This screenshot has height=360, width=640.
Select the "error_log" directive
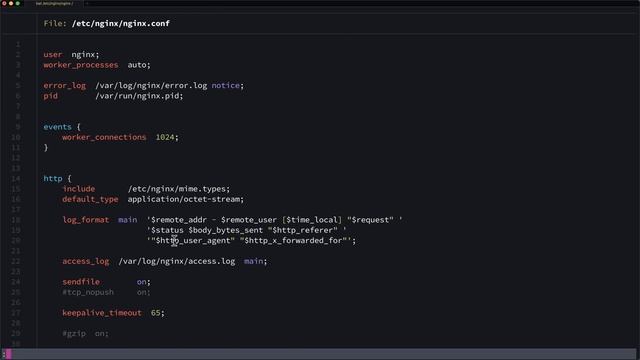(65, 86)
